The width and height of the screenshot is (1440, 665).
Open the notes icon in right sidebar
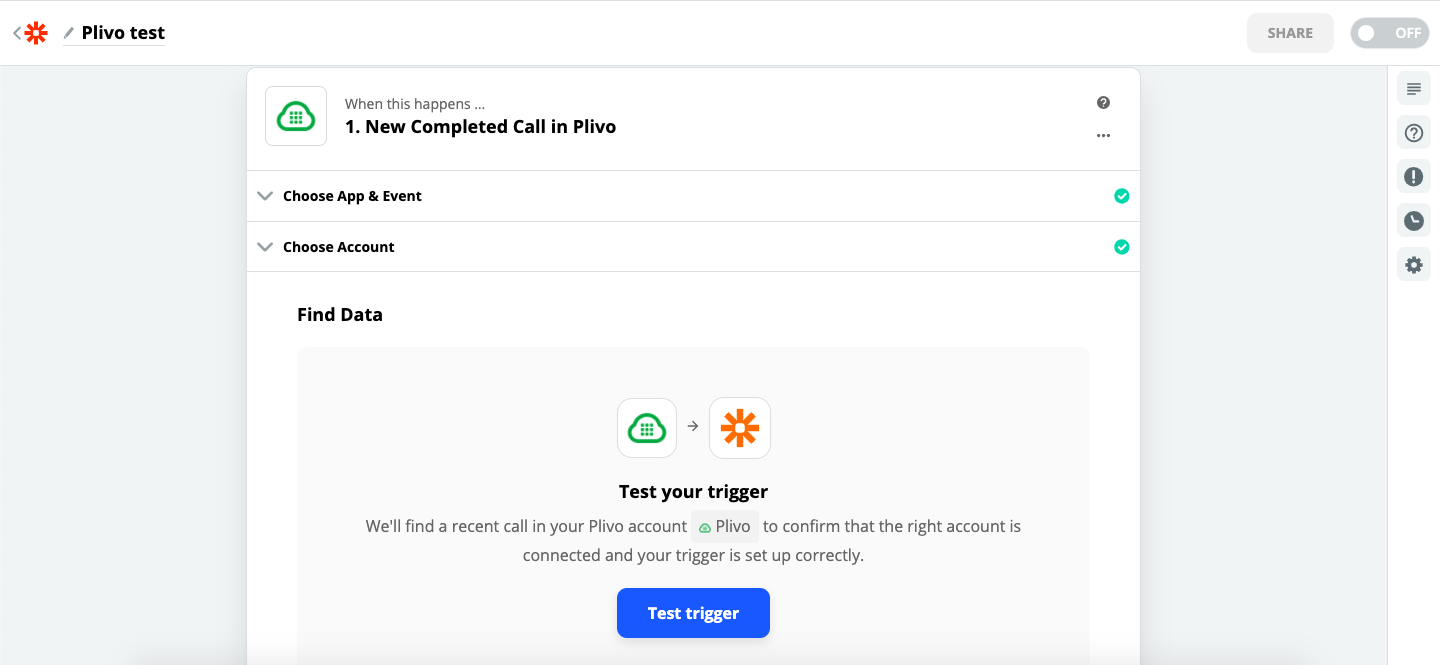coord(1413,89)
